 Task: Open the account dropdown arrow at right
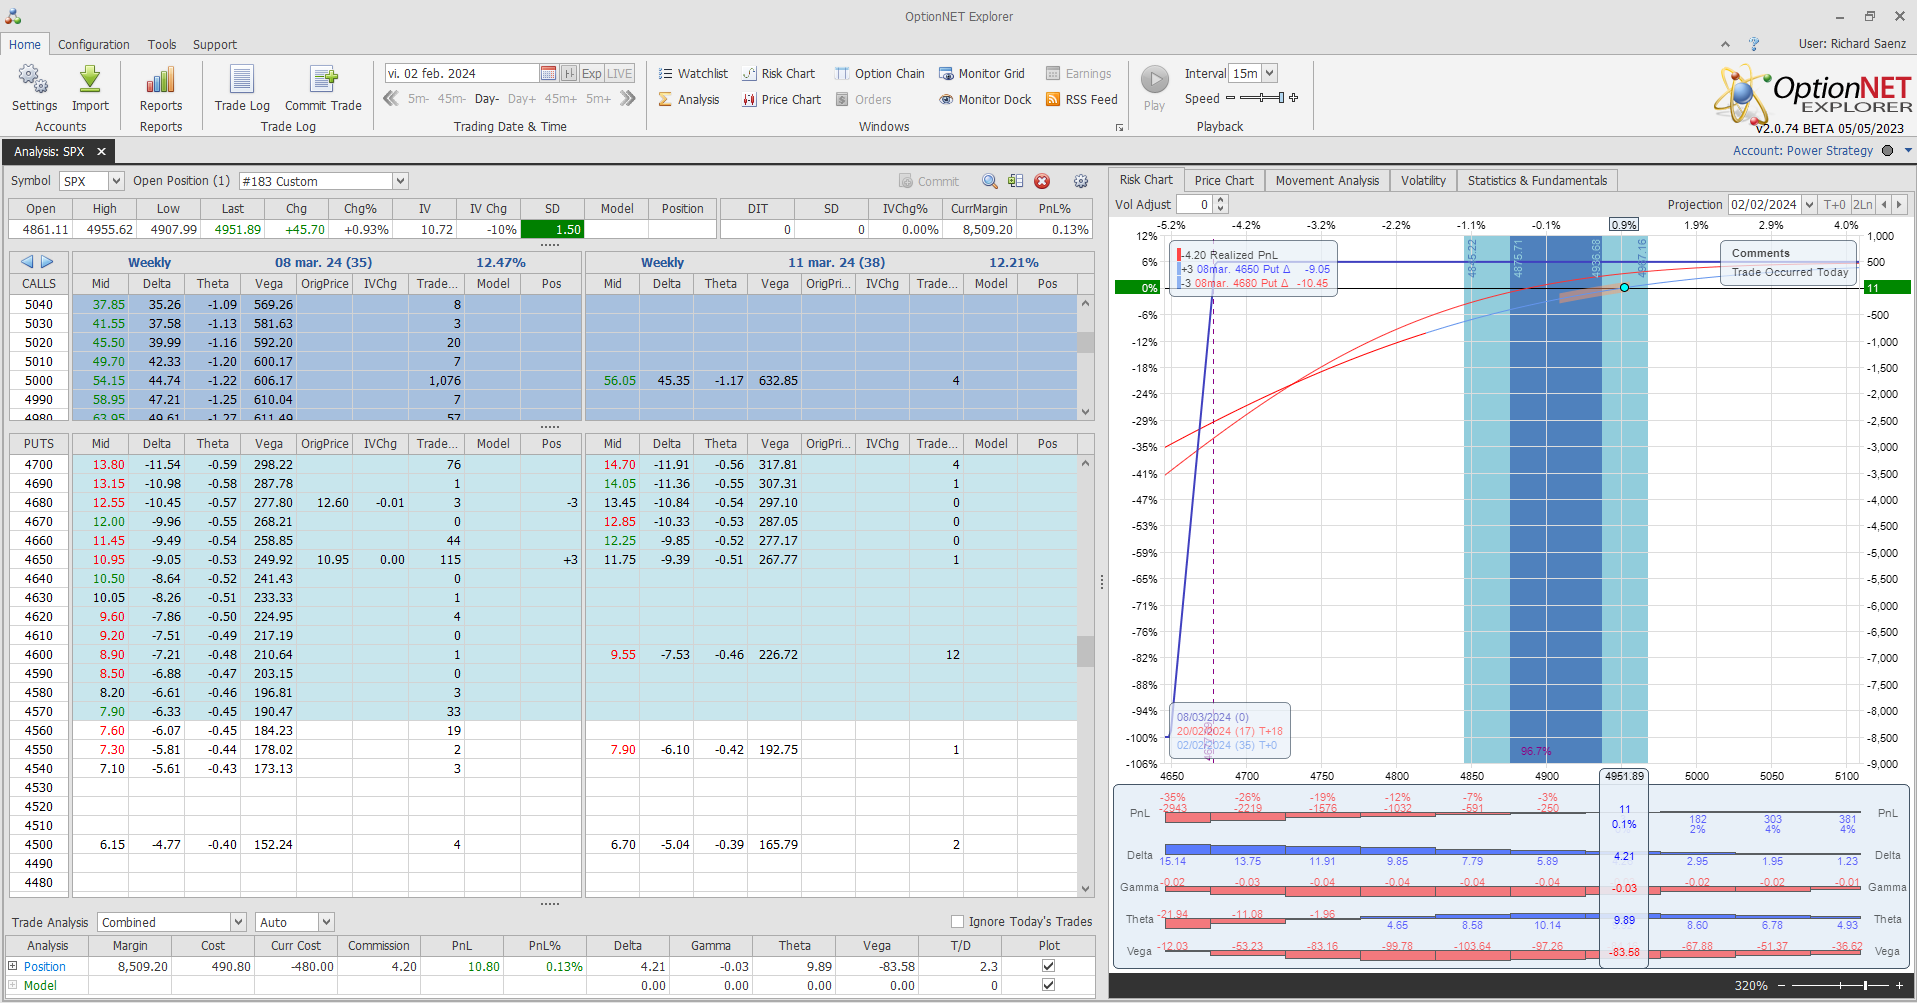[1908, 151]
